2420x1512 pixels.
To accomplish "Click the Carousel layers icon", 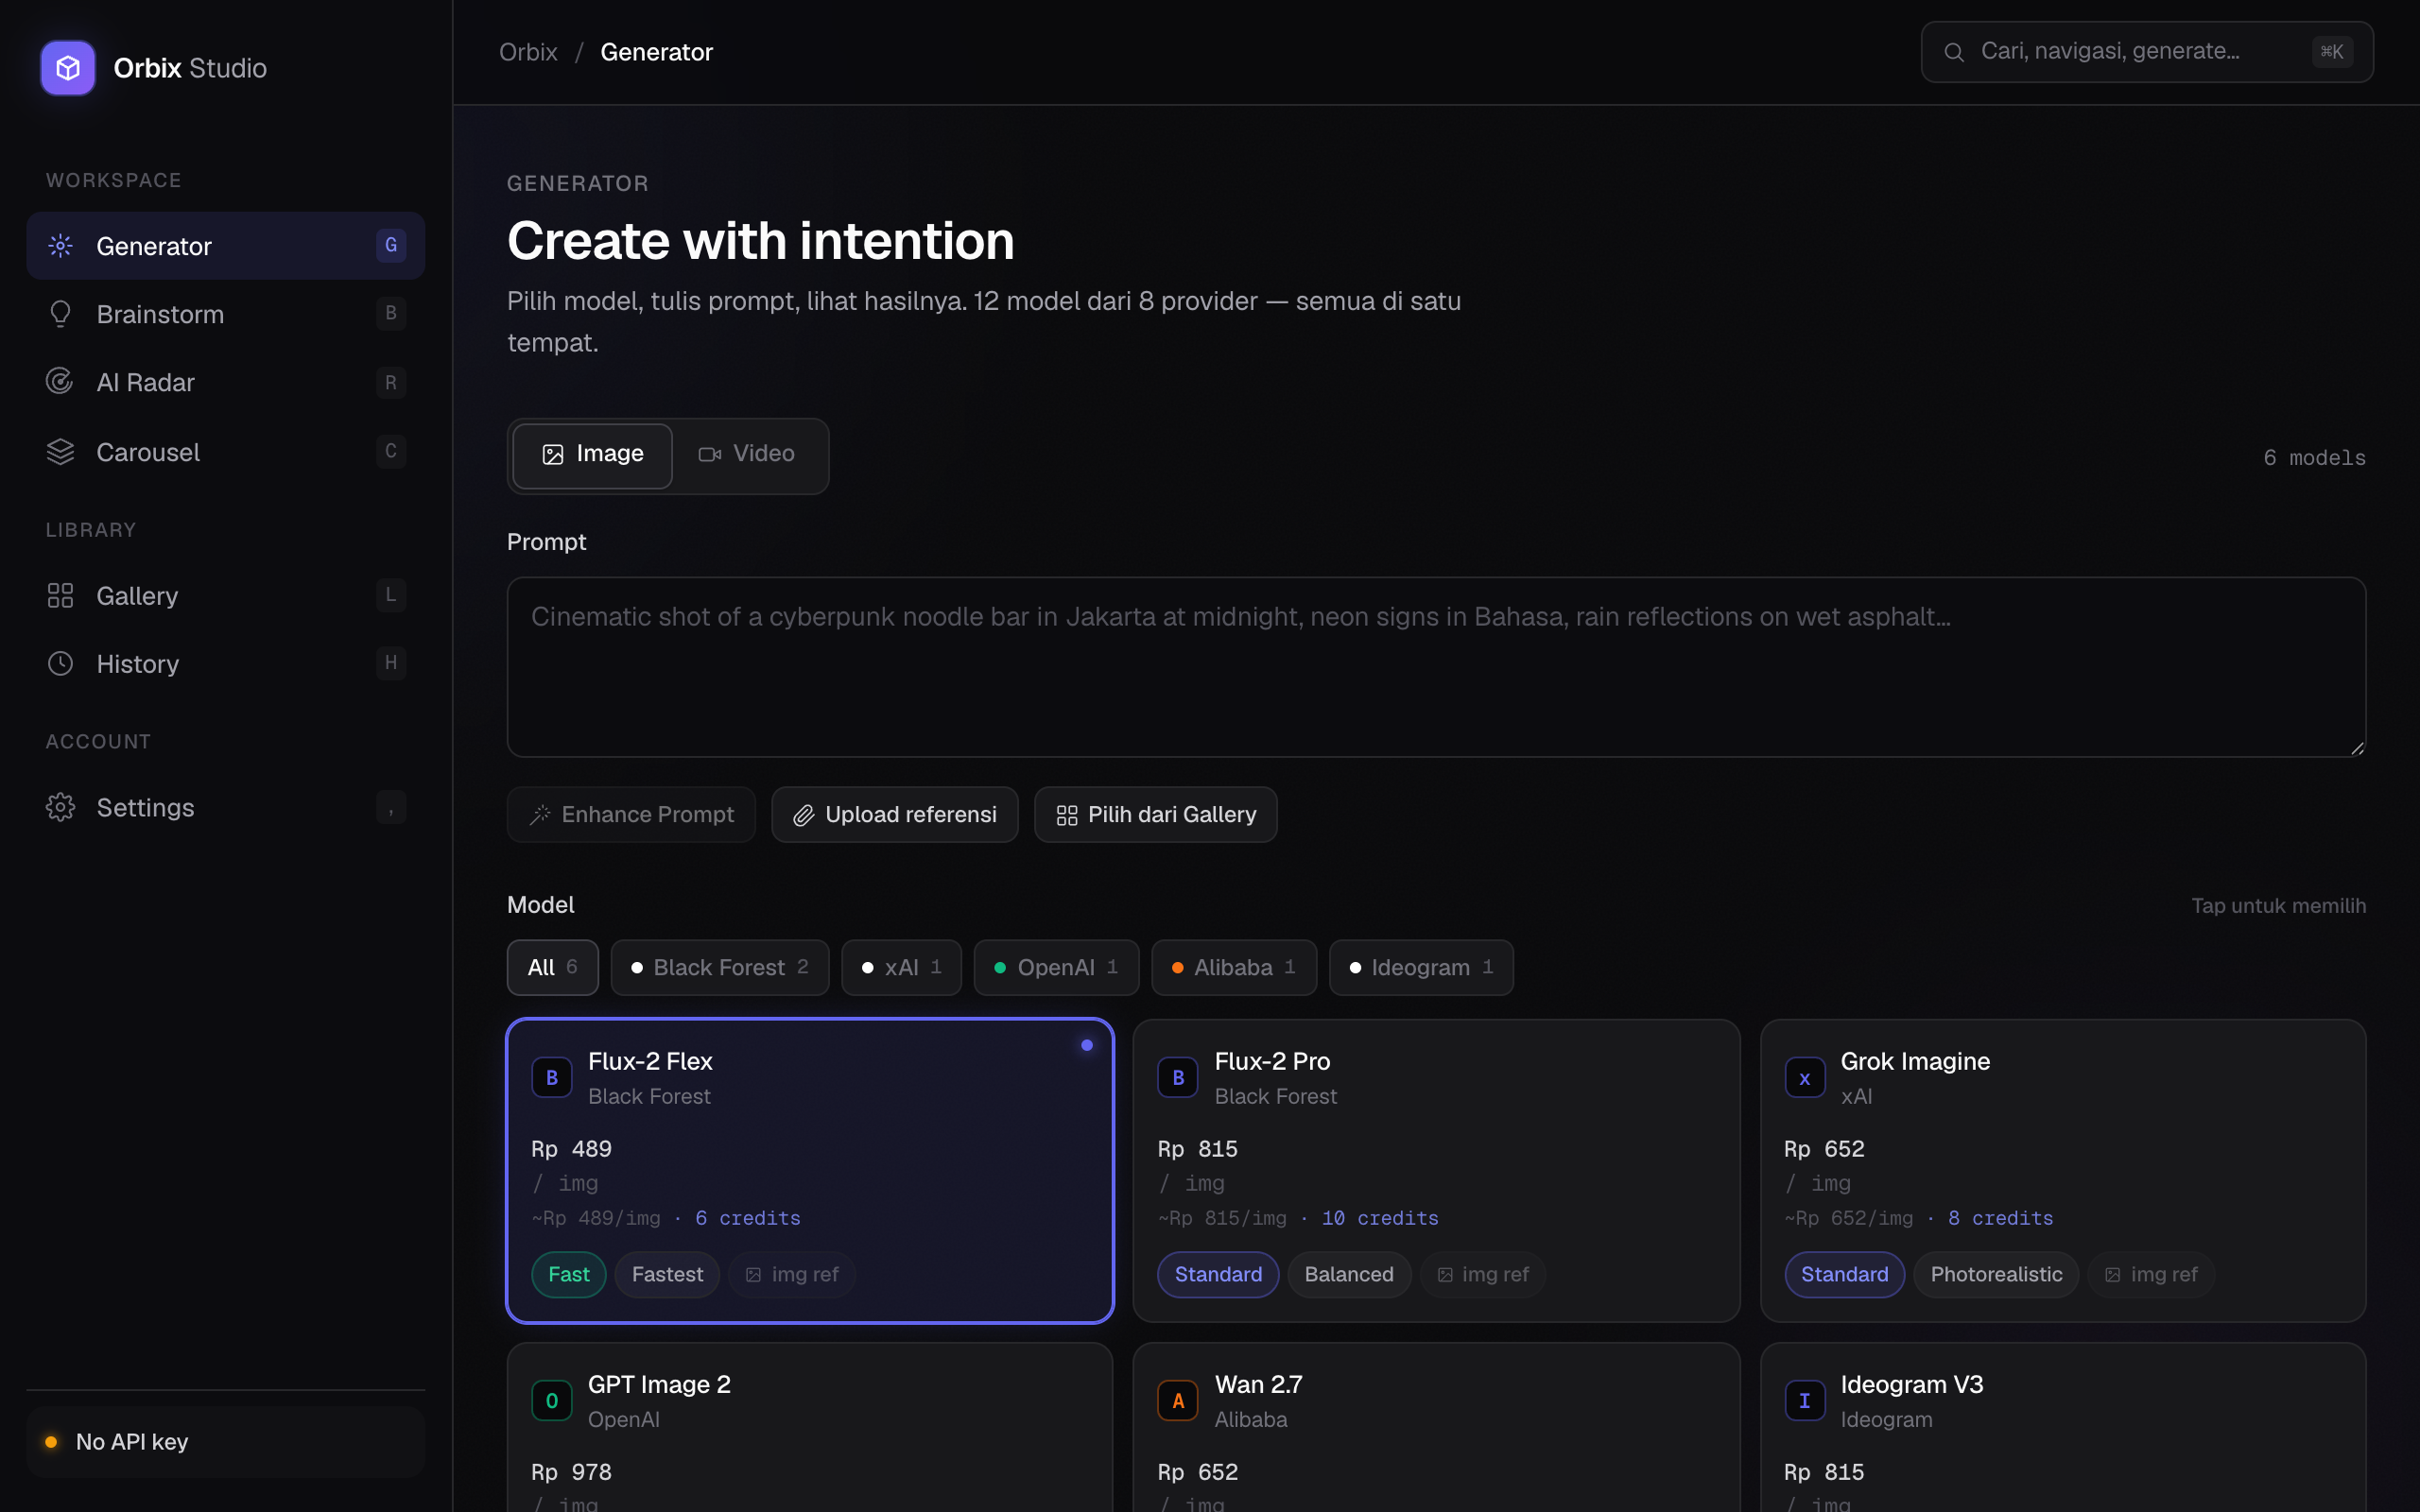I will pos(60,452).
